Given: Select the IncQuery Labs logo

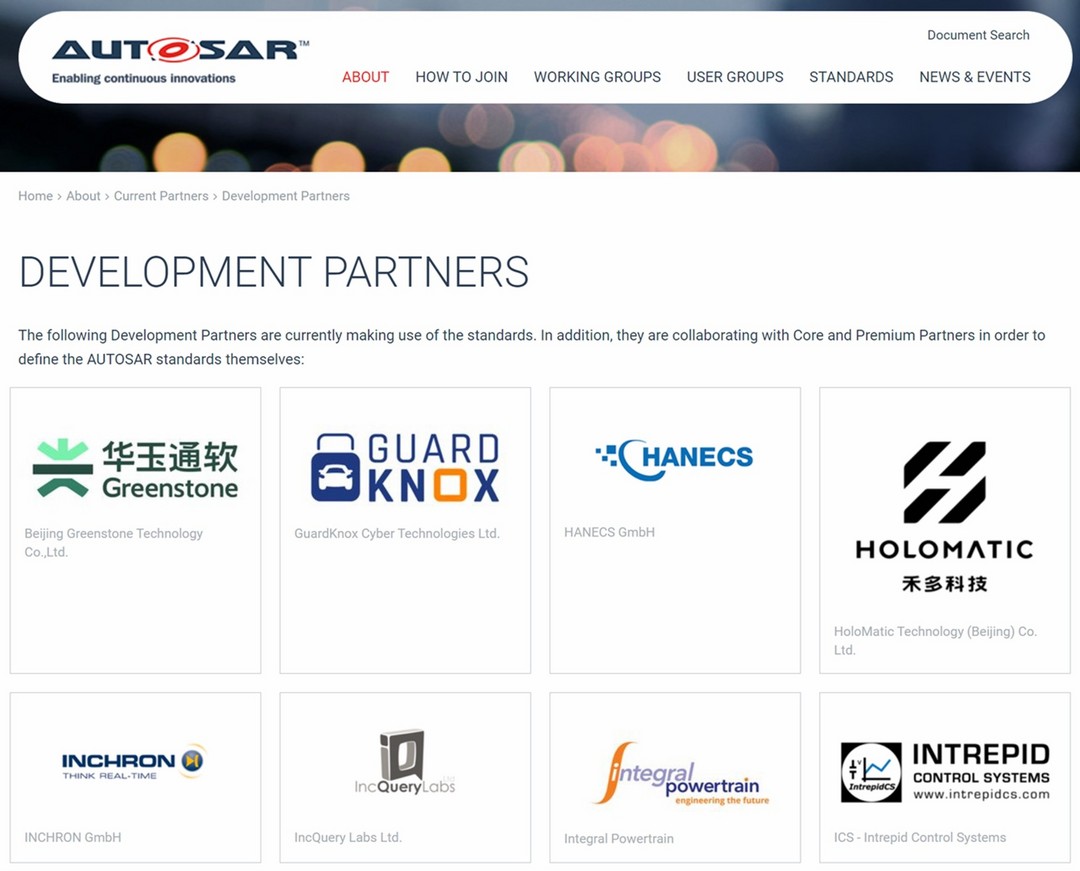Looking at the screenshot, I should (405, 762).
